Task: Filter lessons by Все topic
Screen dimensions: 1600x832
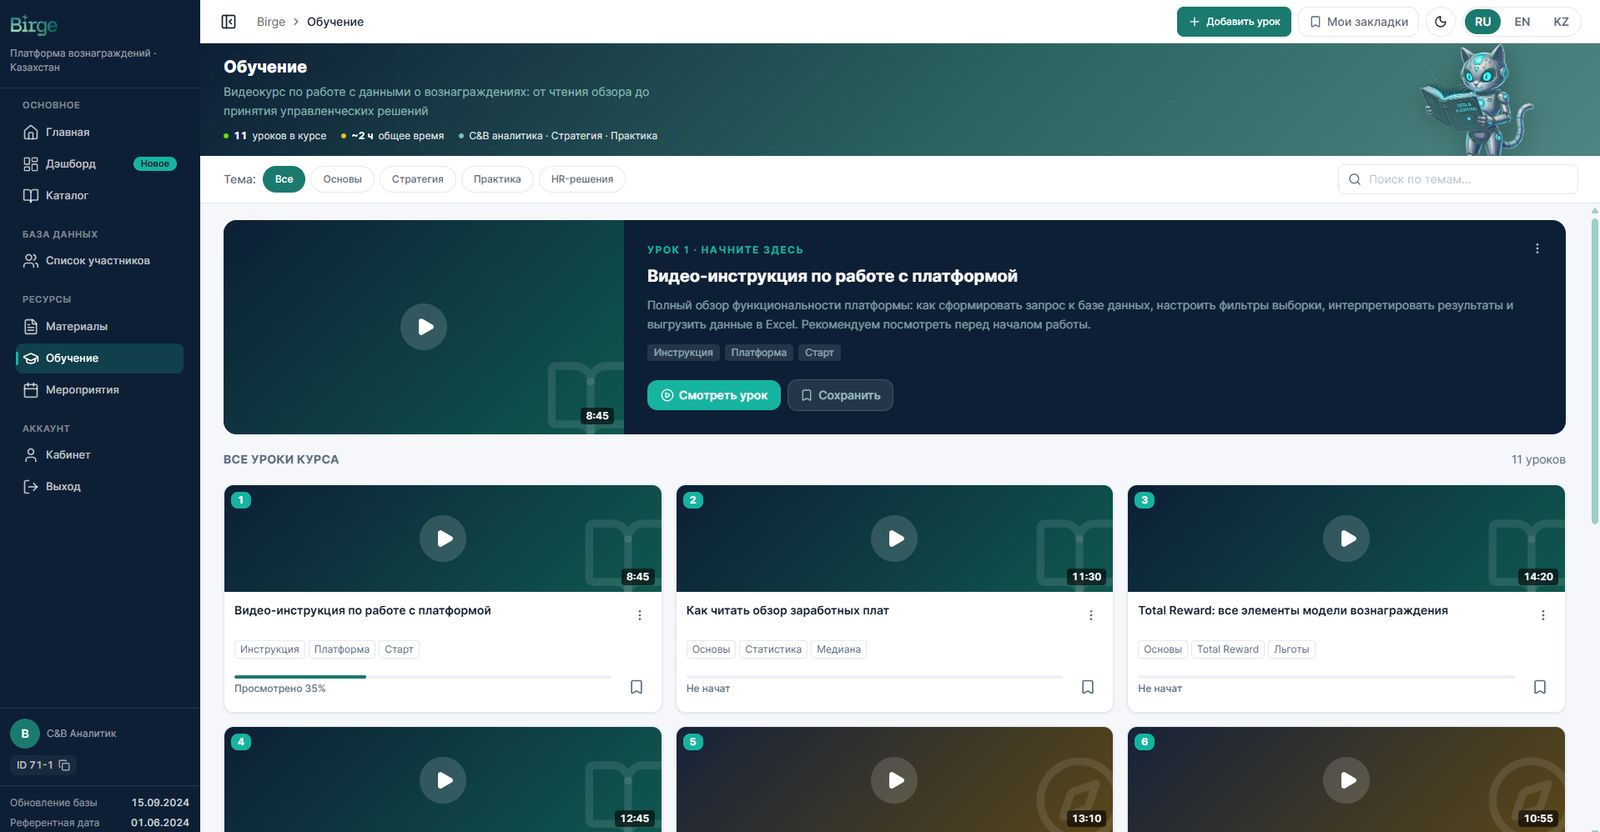Action: tap(284, 179)
